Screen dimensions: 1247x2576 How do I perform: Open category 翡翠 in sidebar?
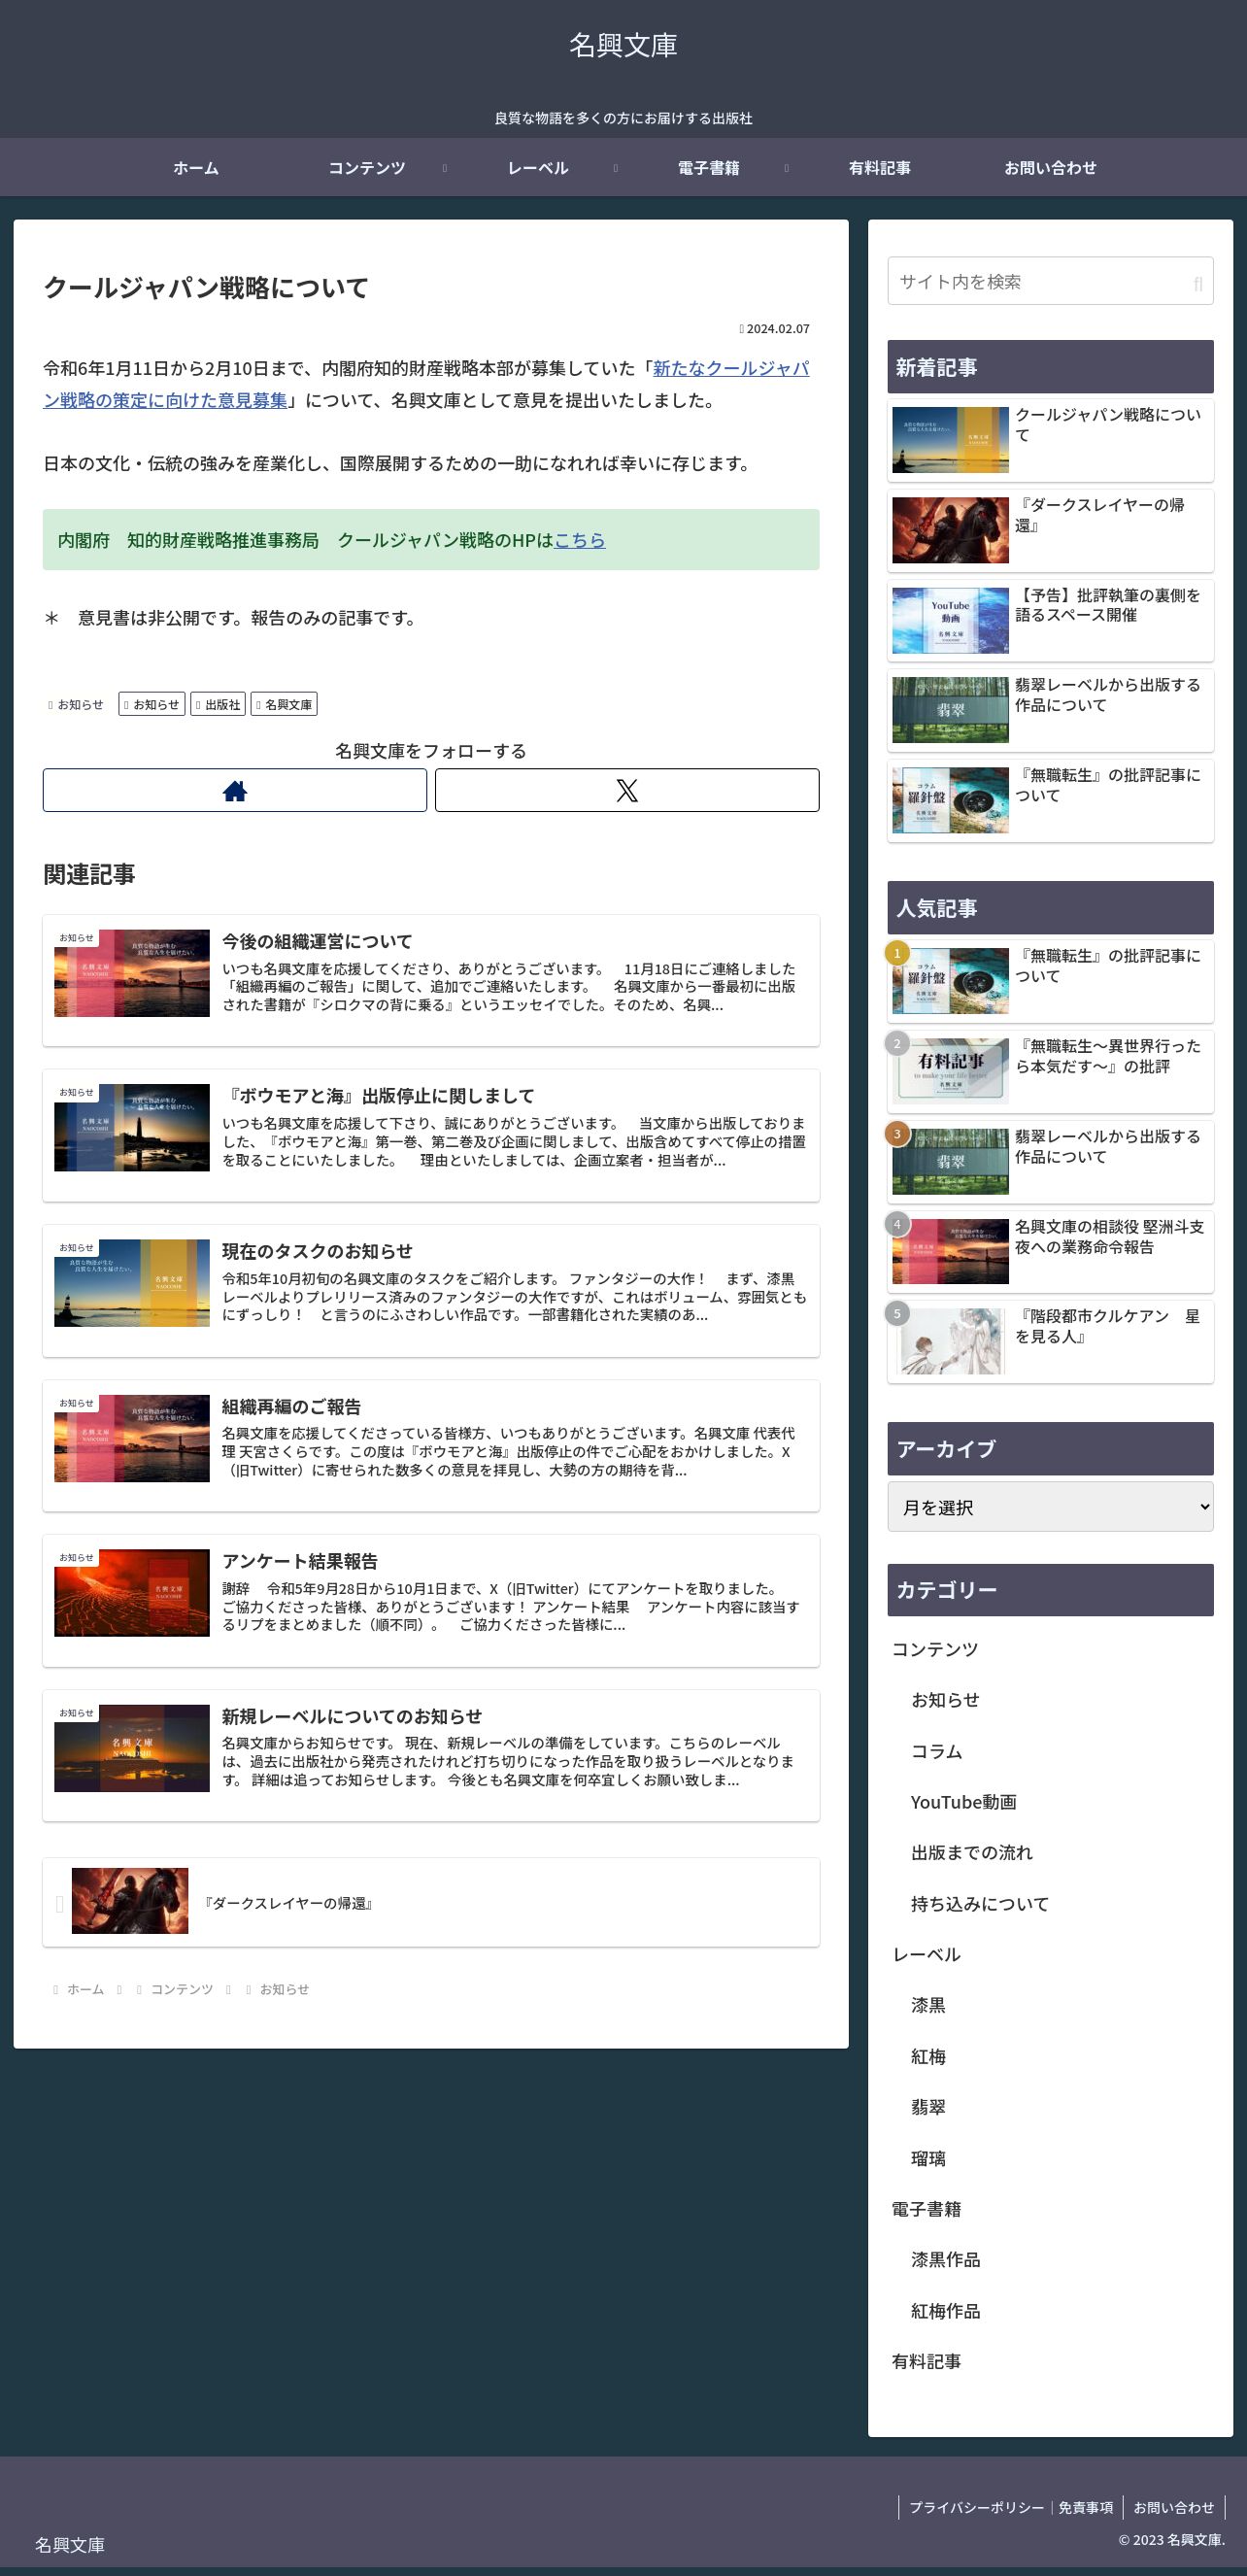[928, 2107]
